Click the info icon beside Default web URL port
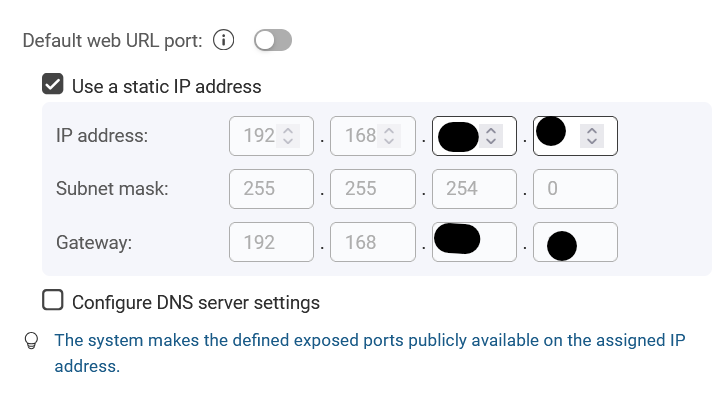The height and width of the screenshot is (401, 717). pyautogui.click(x=224, y=41)
